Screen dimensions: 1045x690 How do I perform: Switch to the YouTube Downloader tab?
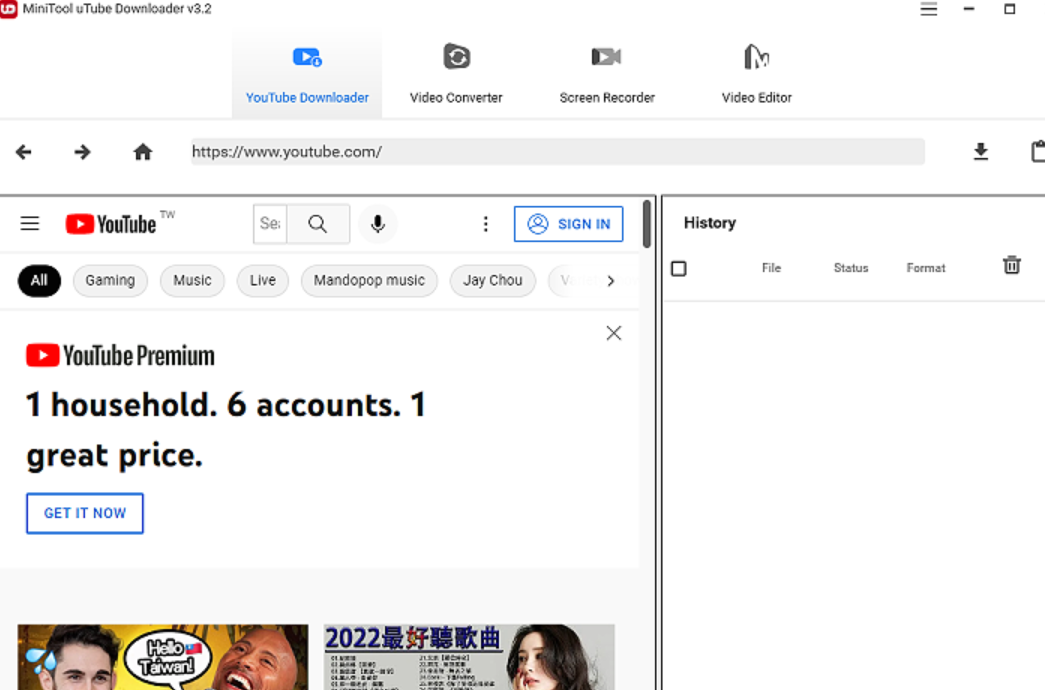point(307,75)
